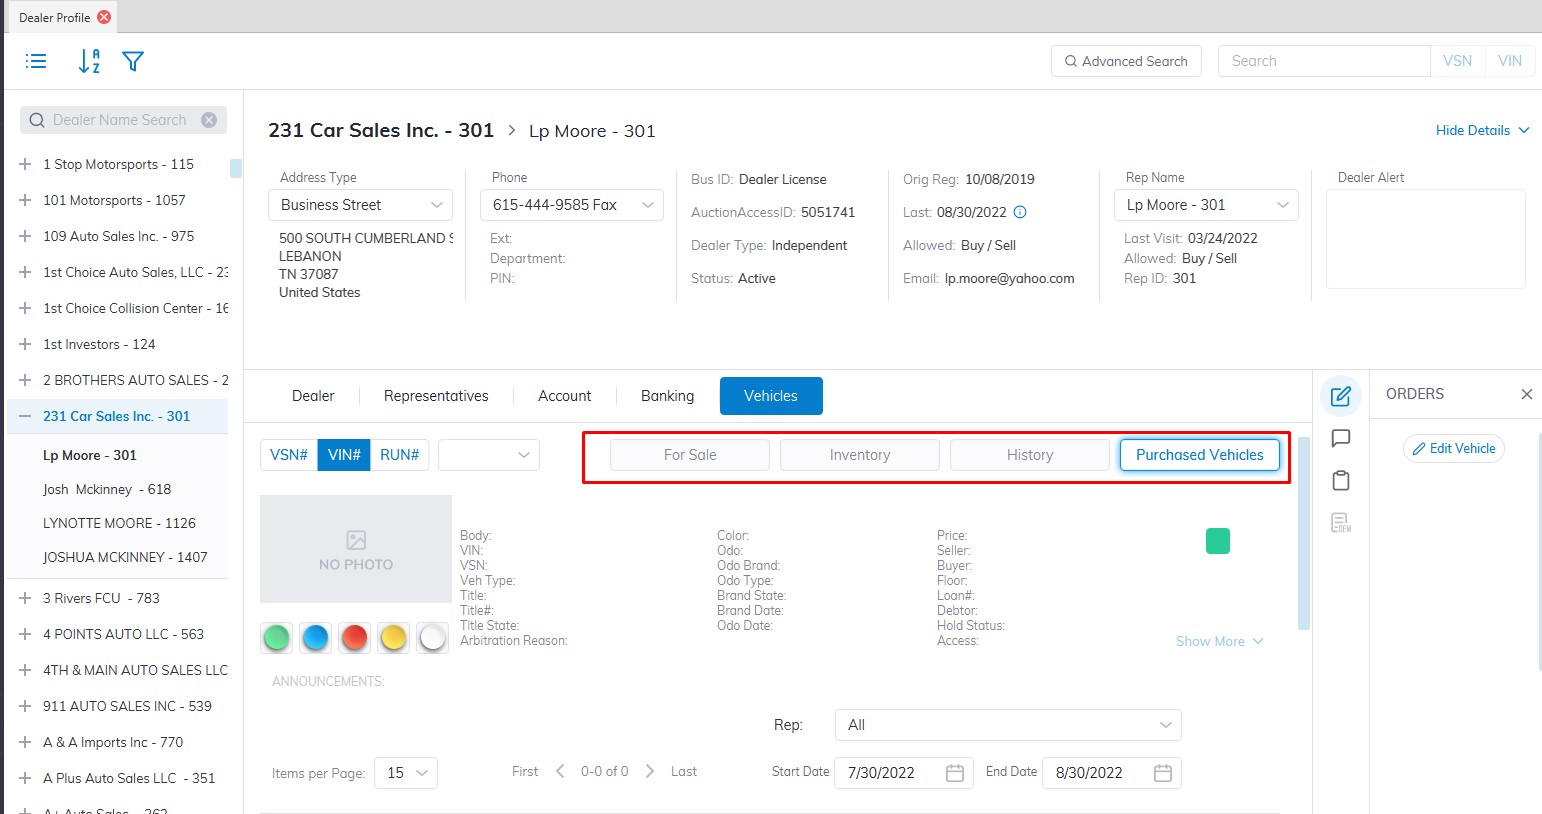1542x814 pixels.
Task: Open the clipboard icon in side strip
Action: coord(1340,480)
